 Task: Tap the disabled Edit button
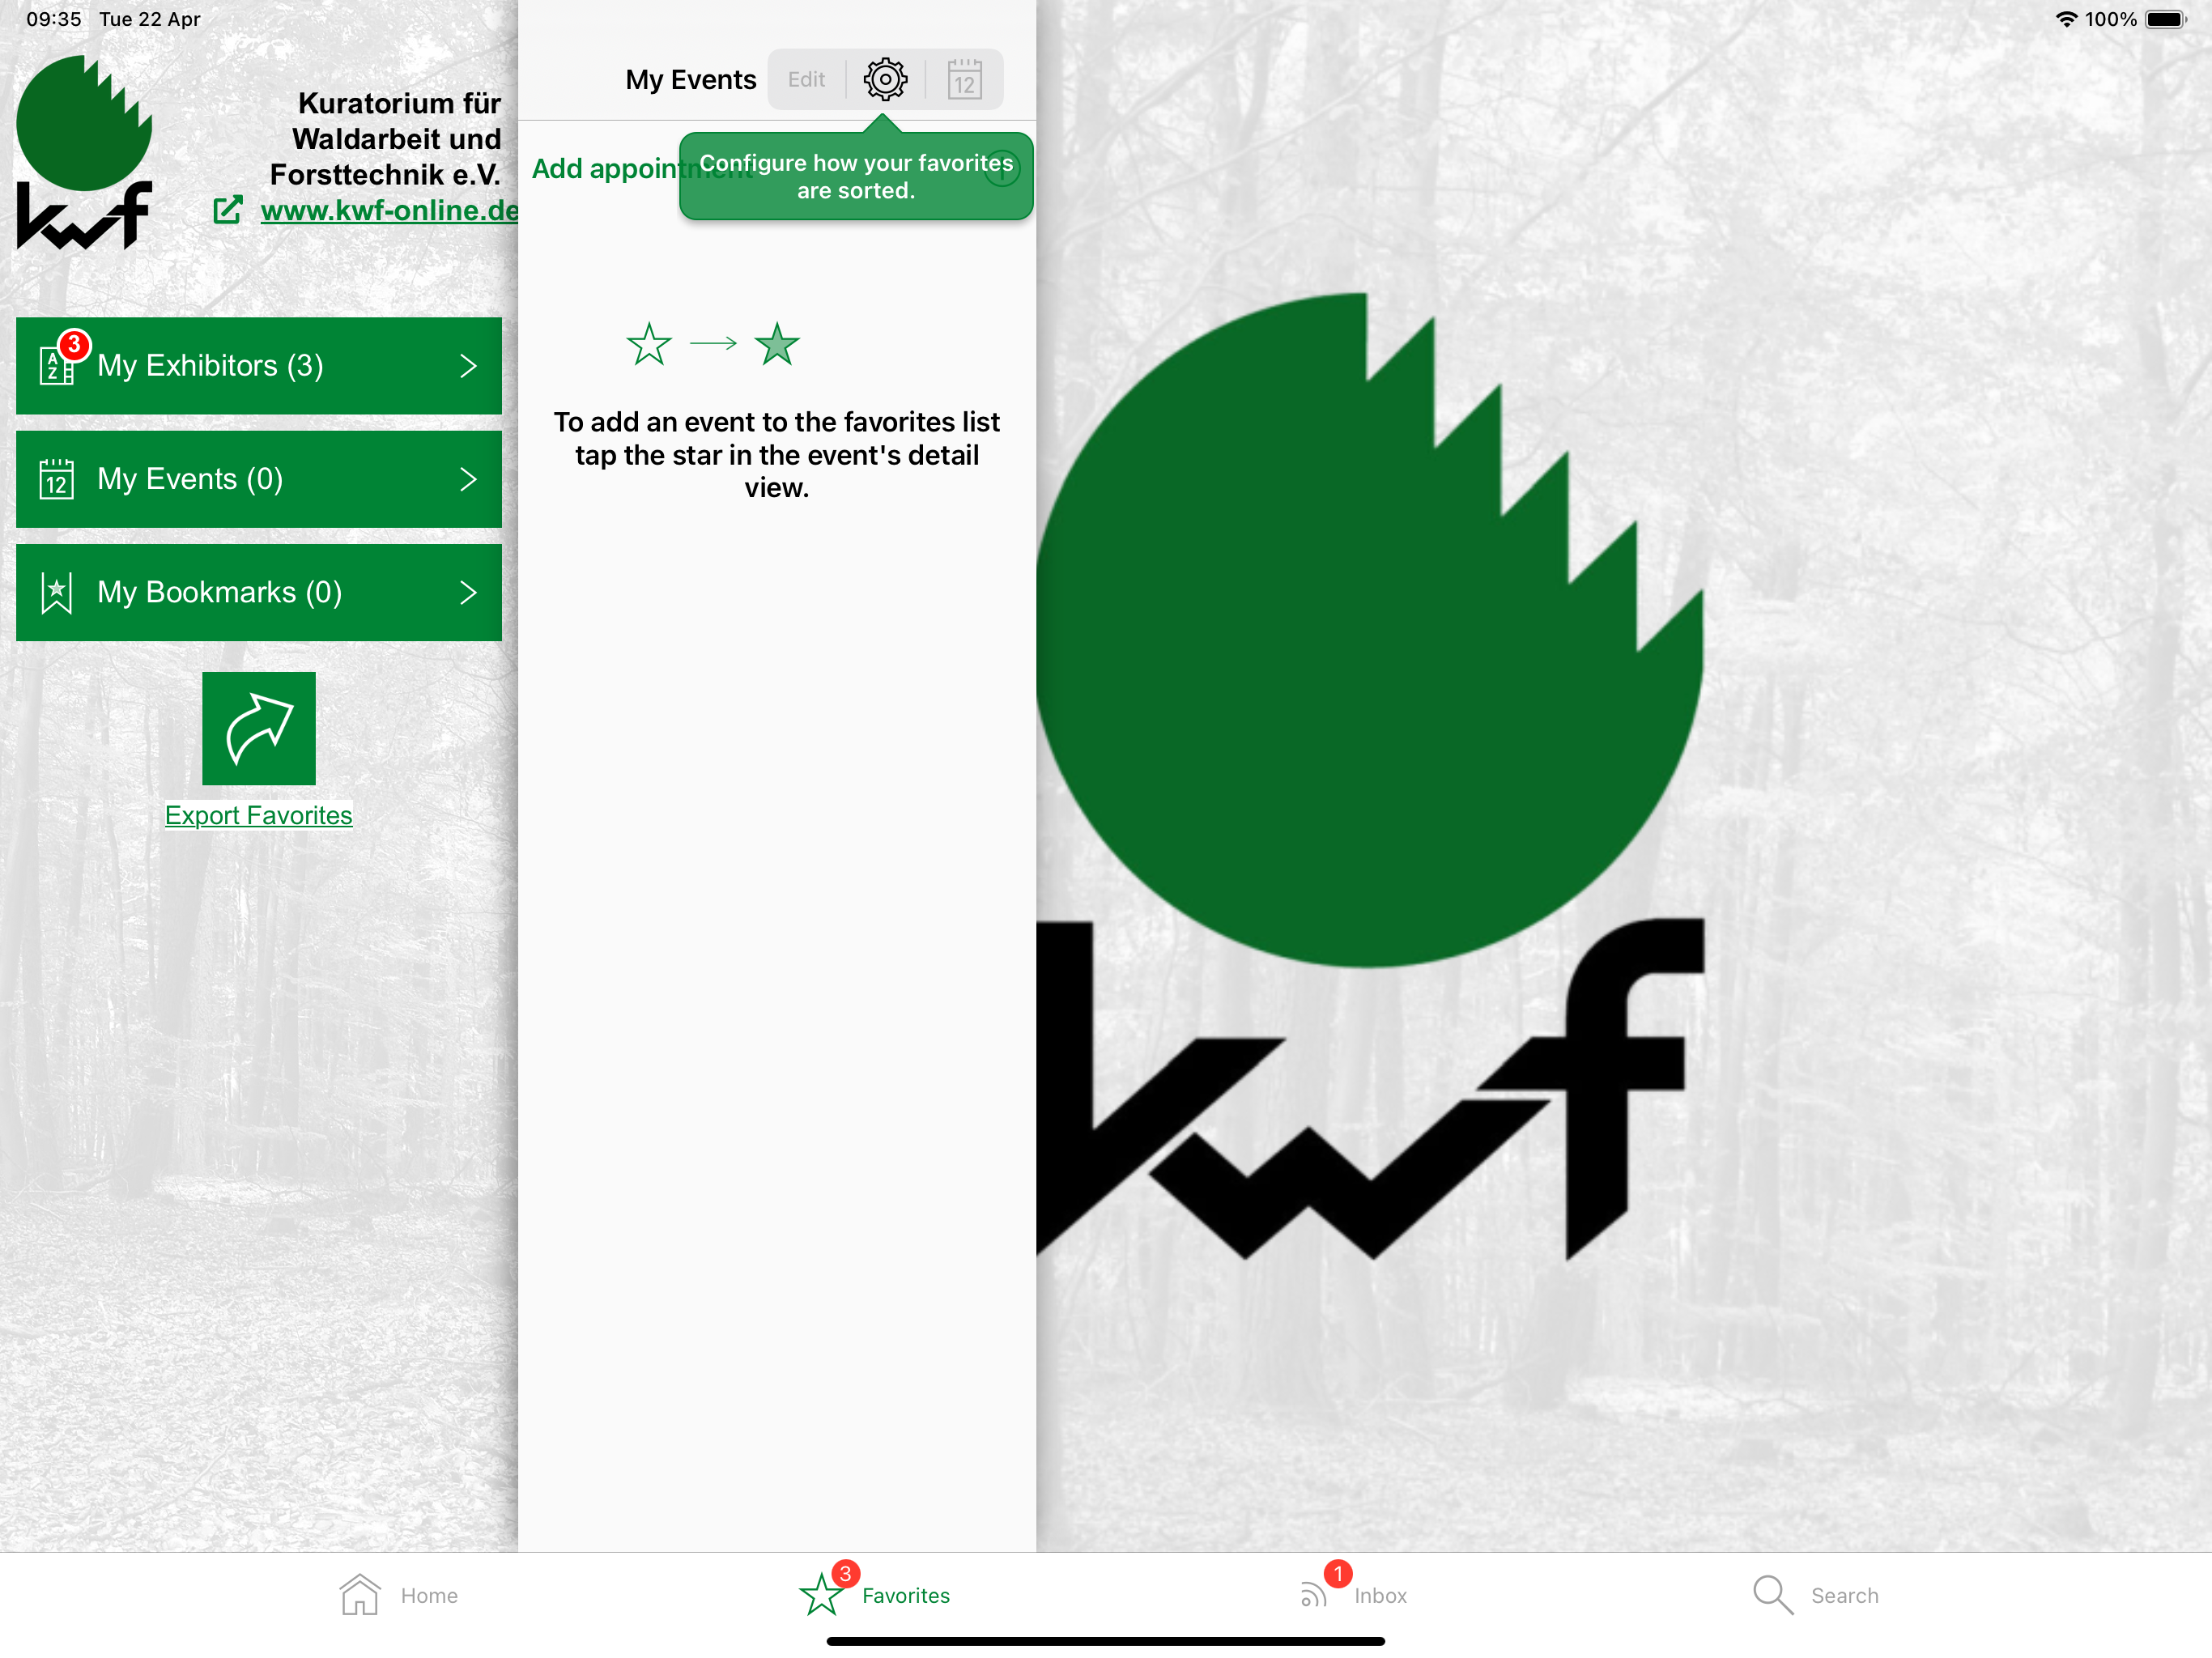coord(806,79)
